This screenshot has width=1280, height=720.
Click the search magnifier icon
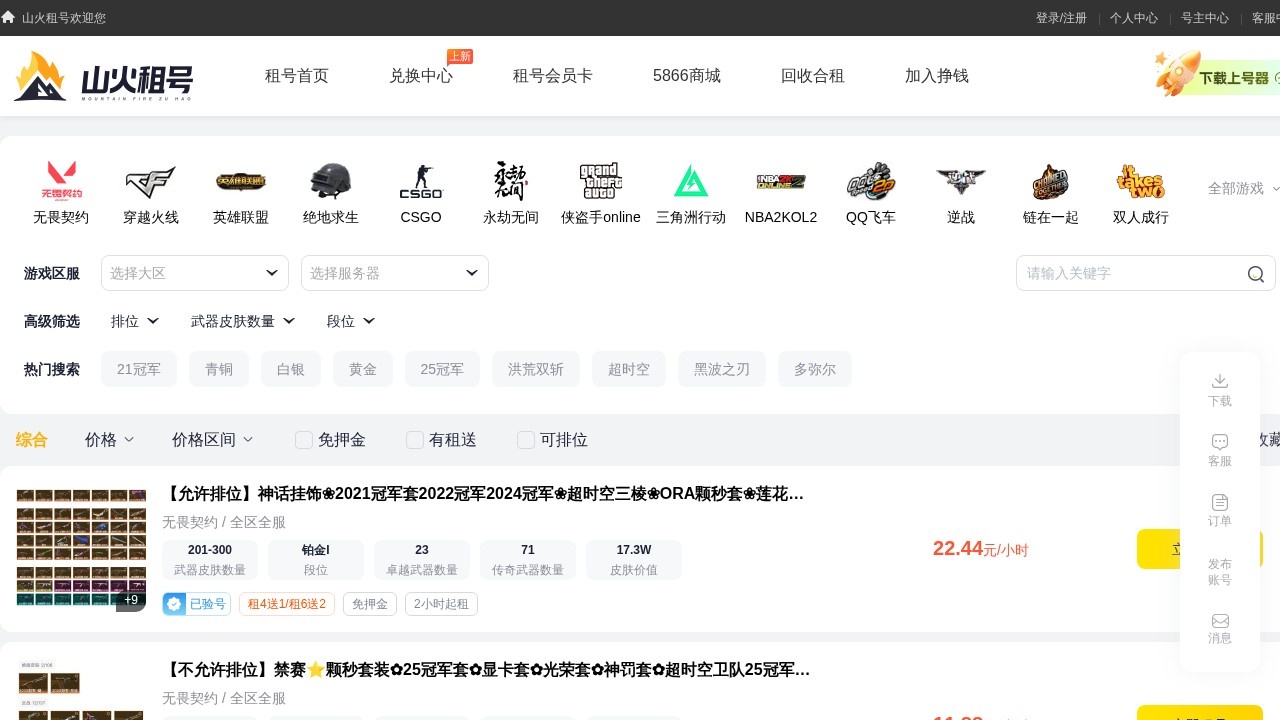click(1255, 274)
